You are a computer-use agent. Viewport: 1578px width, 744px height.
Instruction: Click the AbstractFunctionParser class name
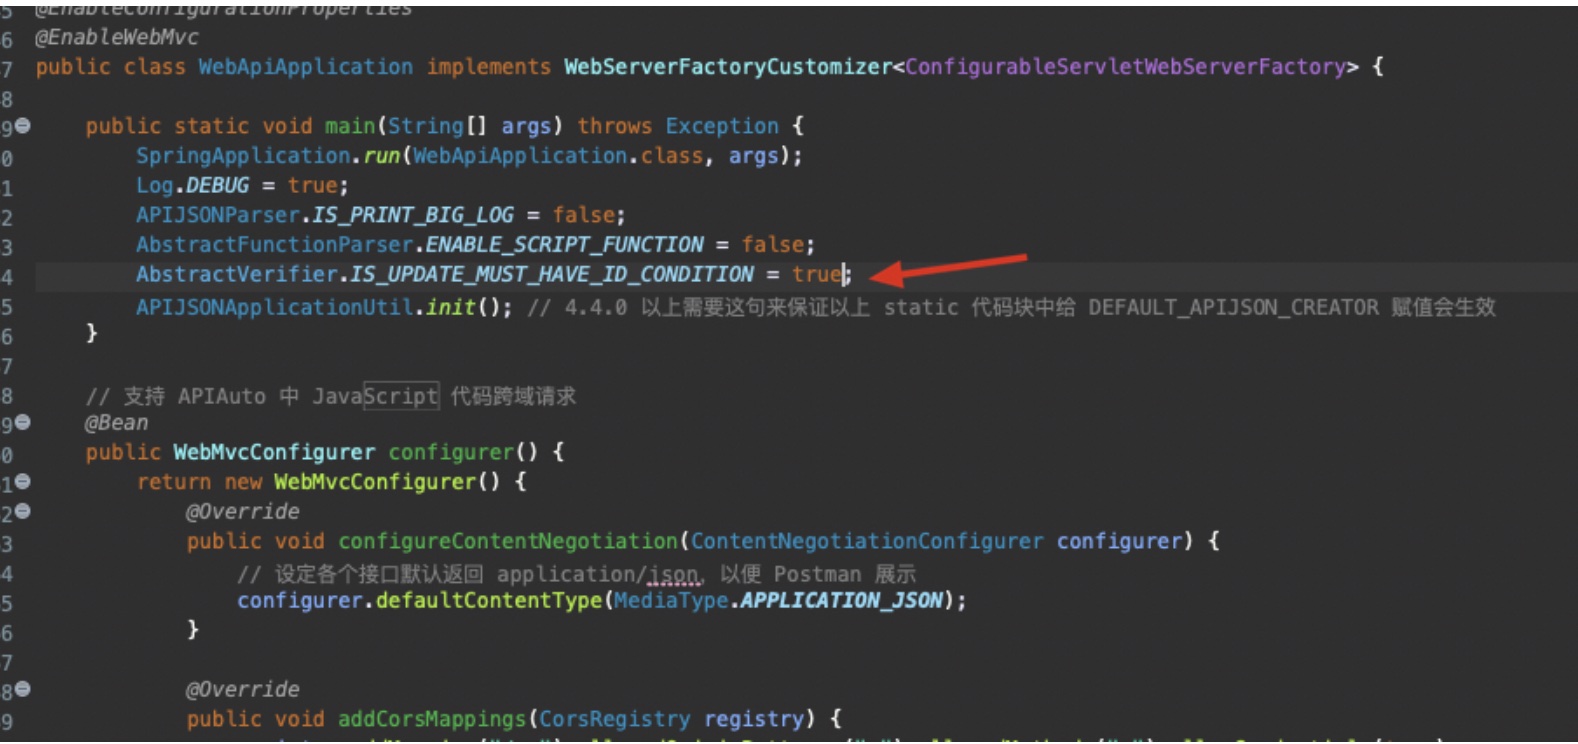click(x=275, y=245)
